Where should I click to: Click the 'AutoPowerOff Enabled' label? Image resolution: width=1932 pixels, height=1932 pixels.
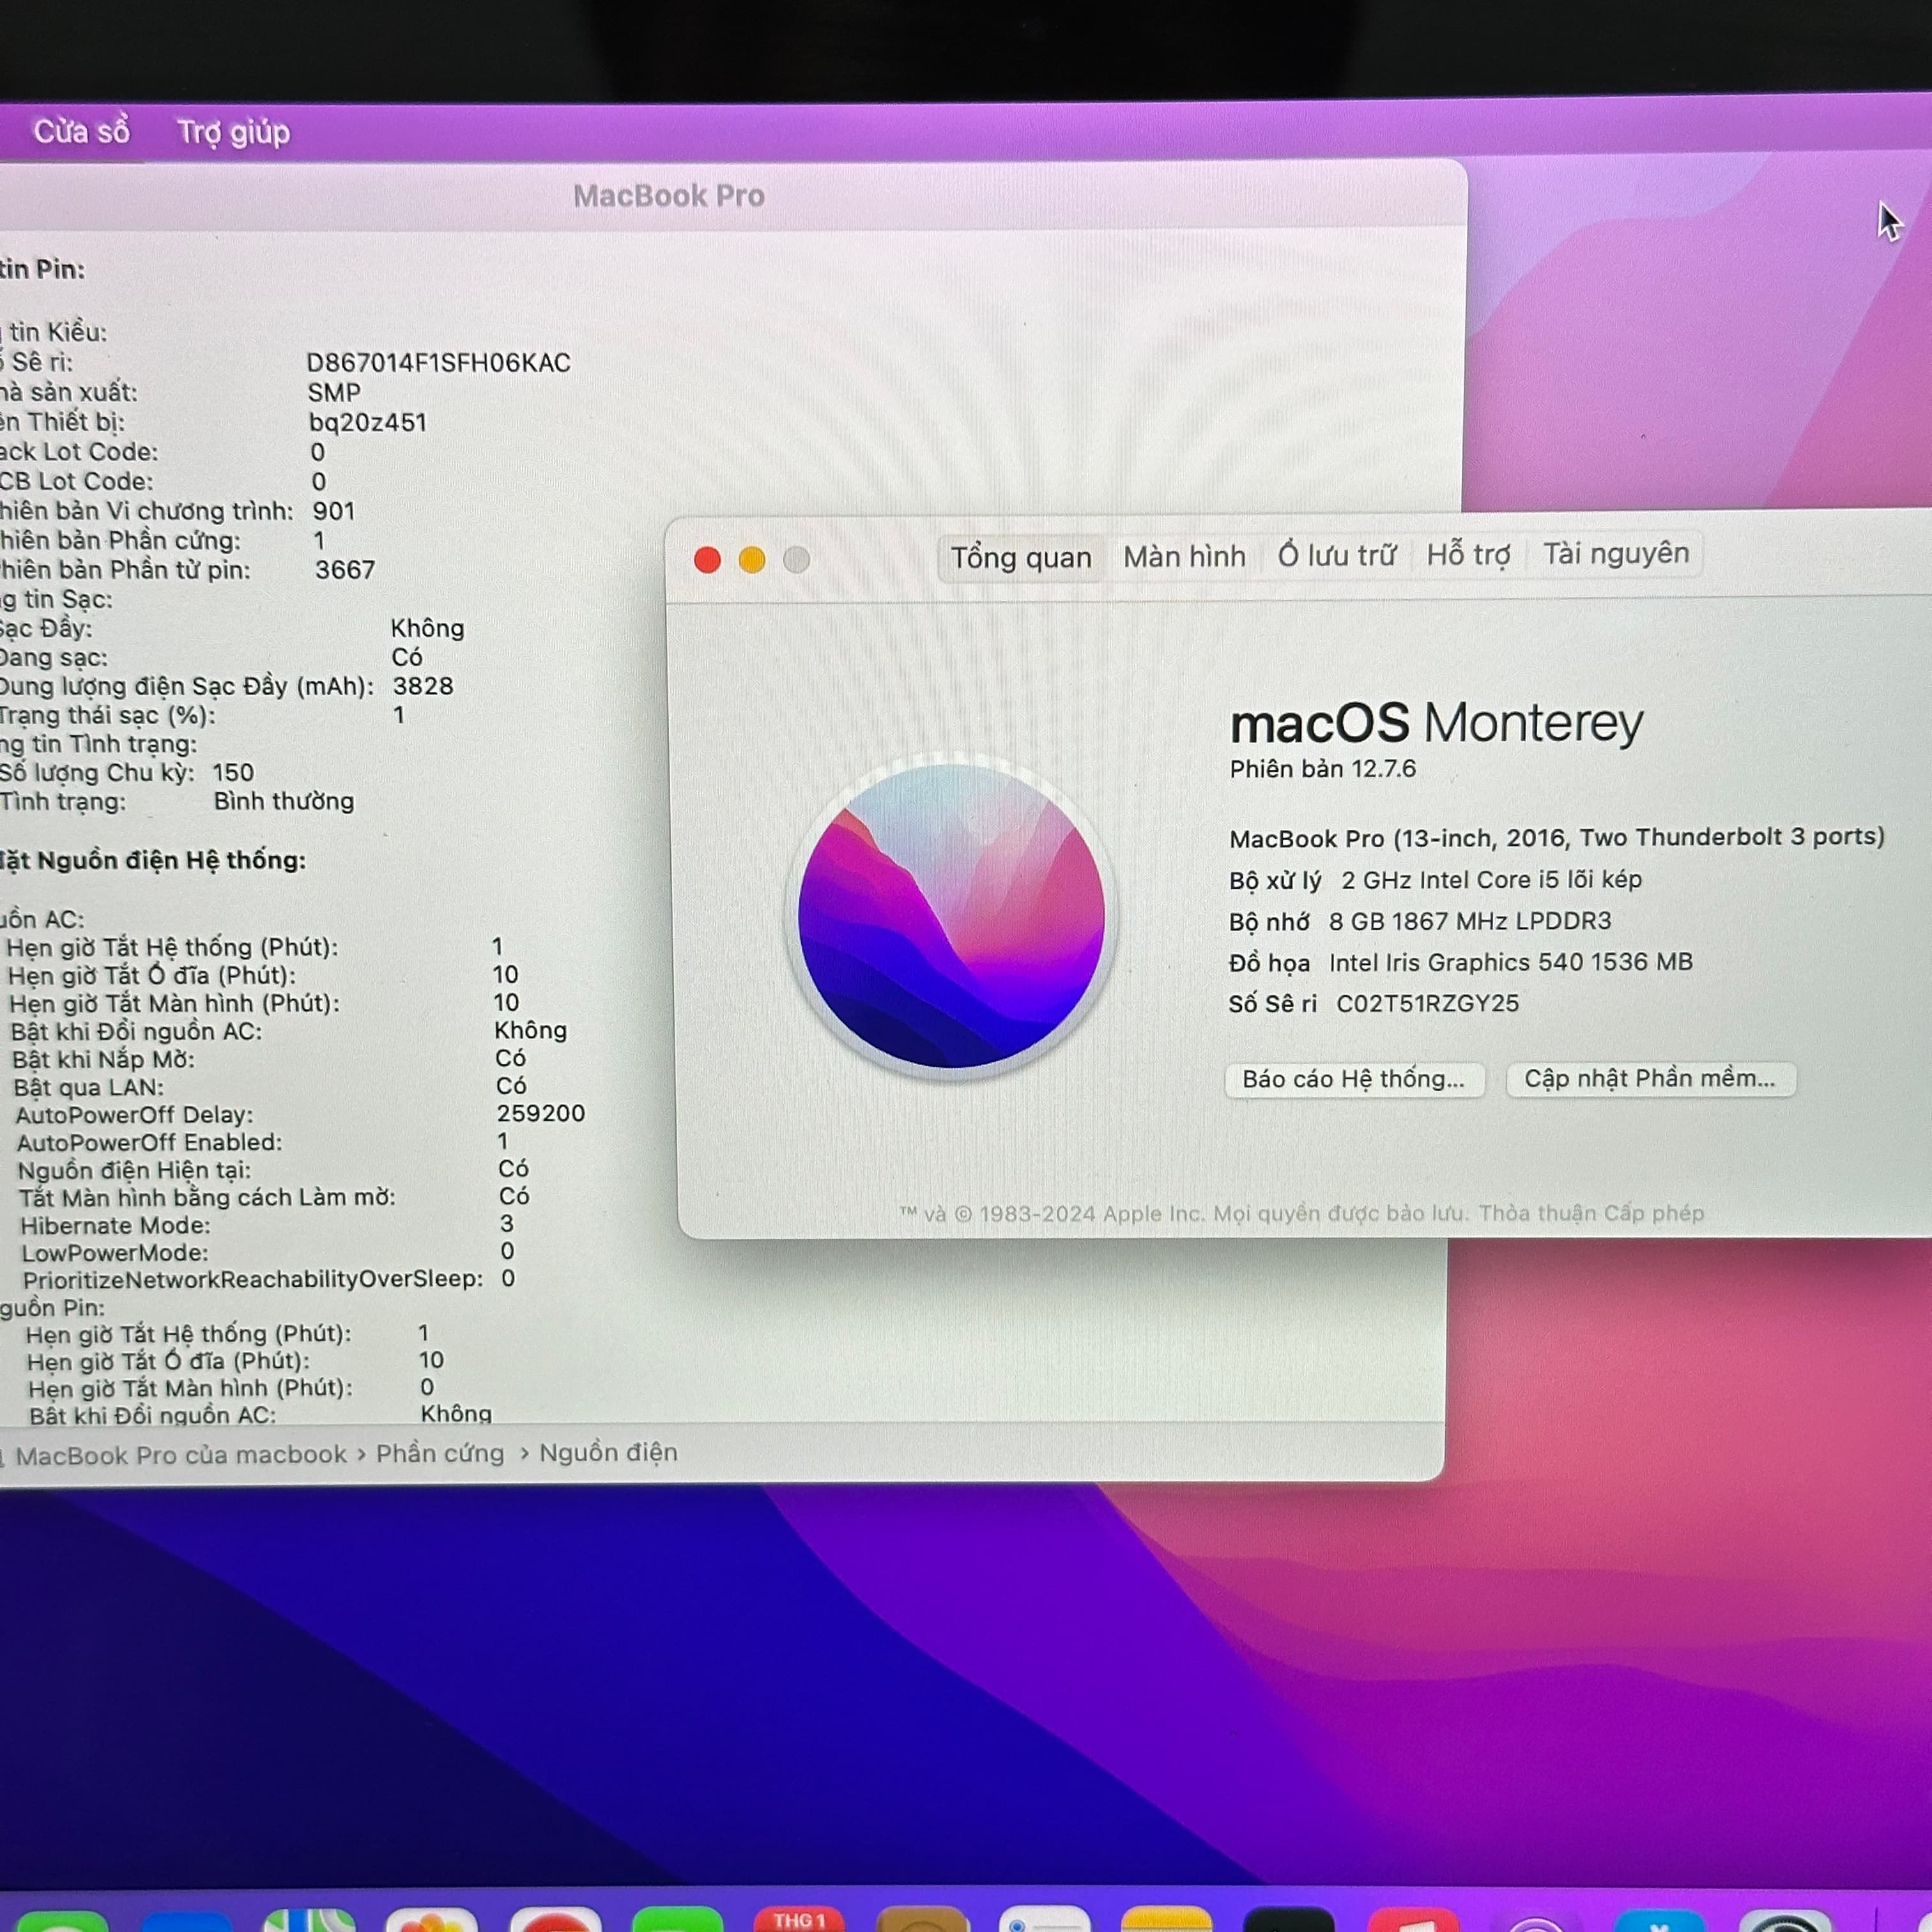coord(149,1142)
